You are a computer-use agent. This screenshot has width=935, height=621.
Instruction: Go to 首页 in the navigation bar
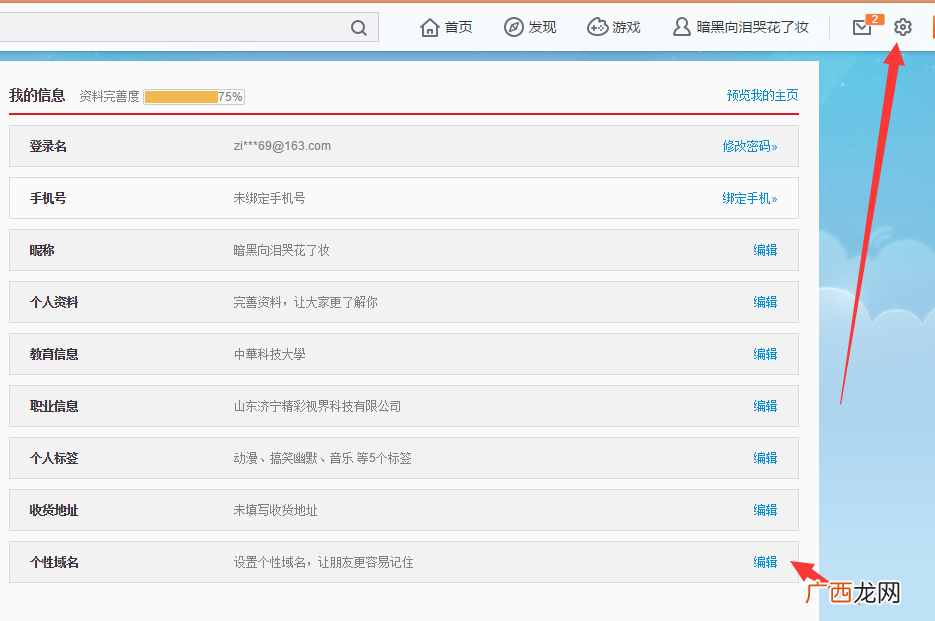[x=458, y=27]
